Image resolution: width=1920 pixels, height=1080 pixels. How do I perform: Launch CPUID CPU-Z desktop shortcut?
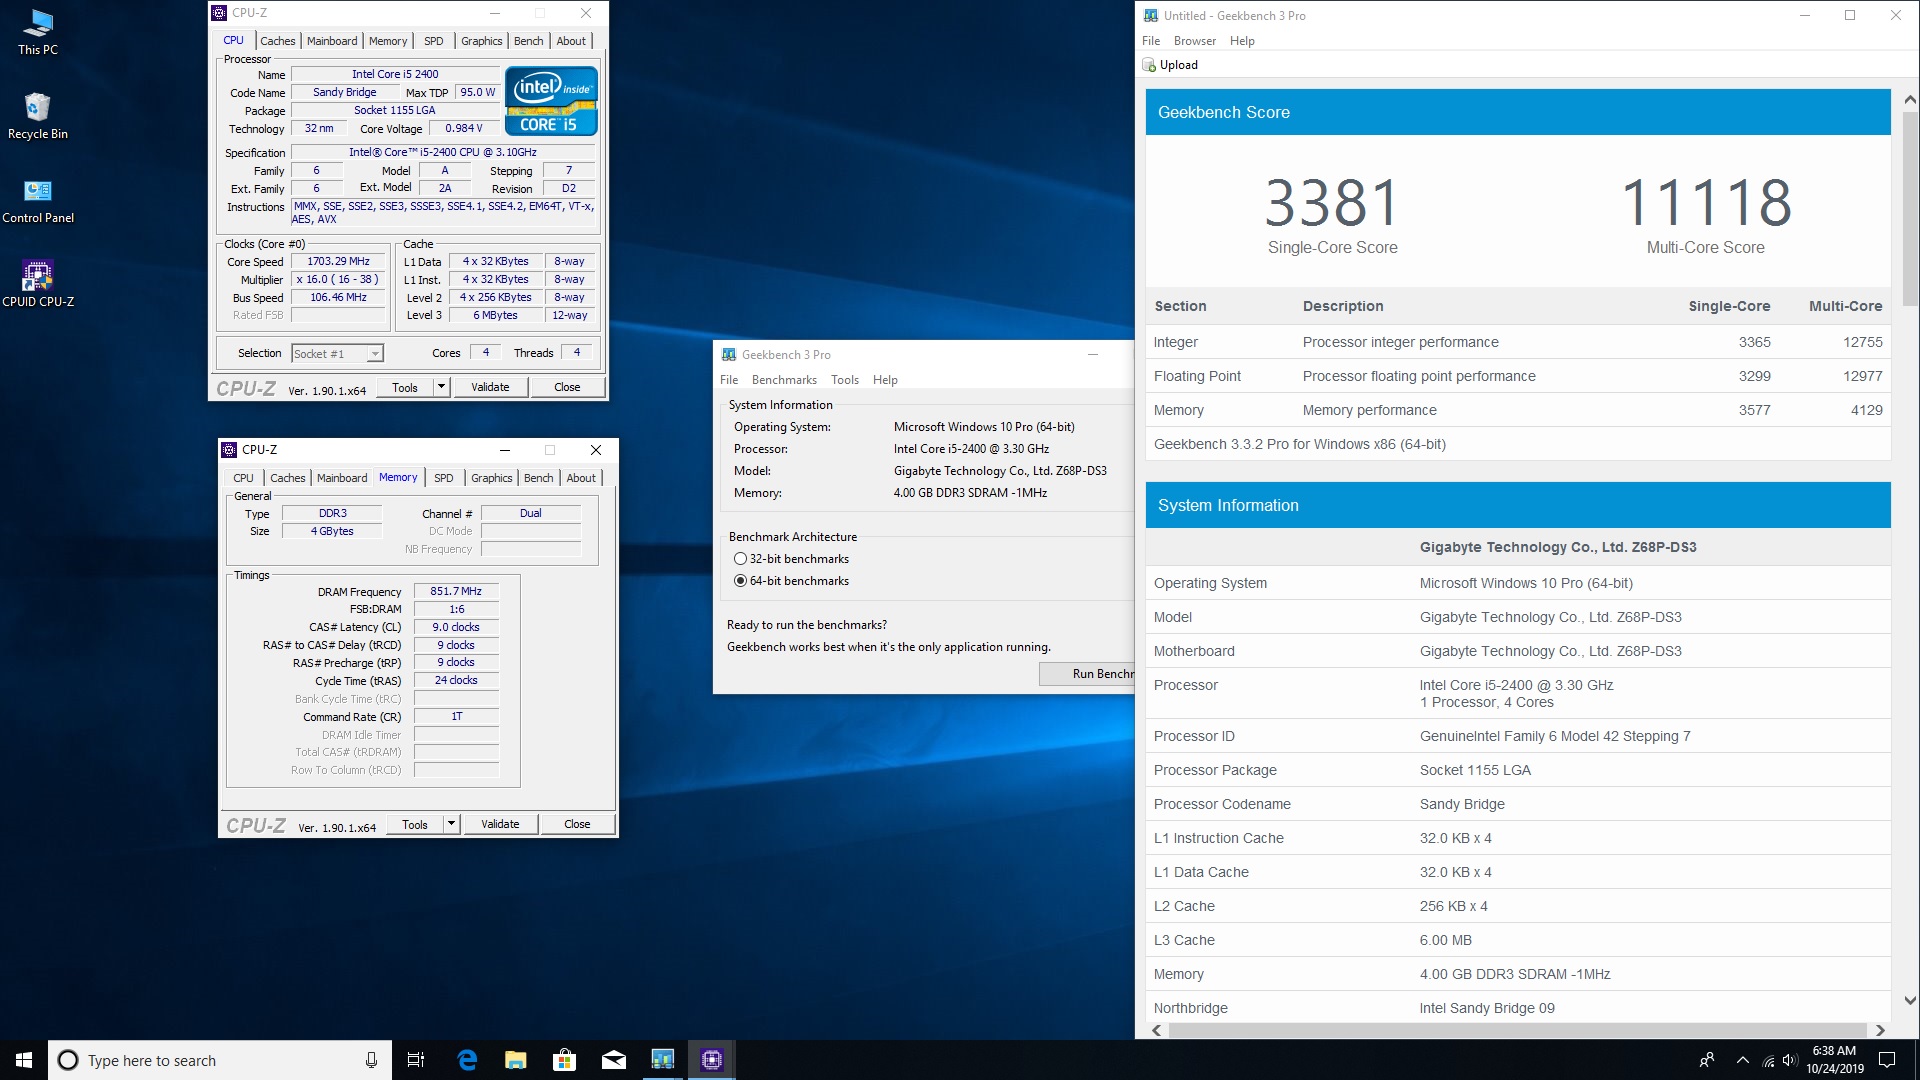(38, 284)
